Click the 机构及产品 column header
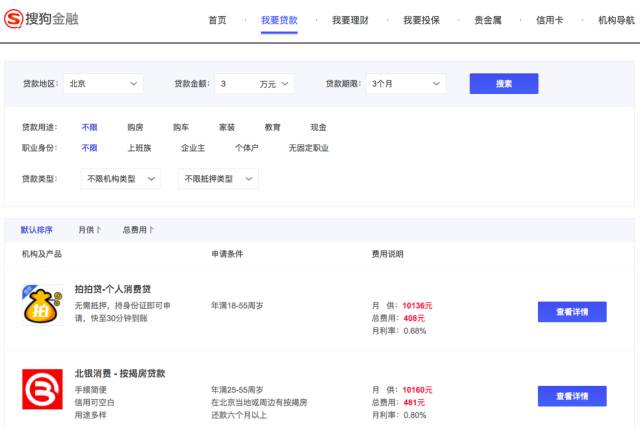Viewport: 640px width, 430px height. [x=42, y=254]
